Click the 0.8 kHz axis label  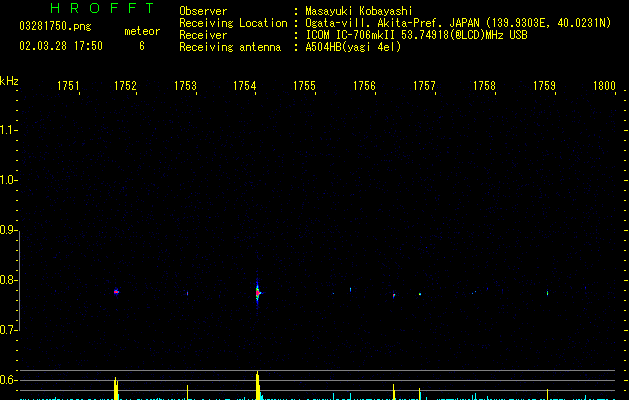[8, 280]
